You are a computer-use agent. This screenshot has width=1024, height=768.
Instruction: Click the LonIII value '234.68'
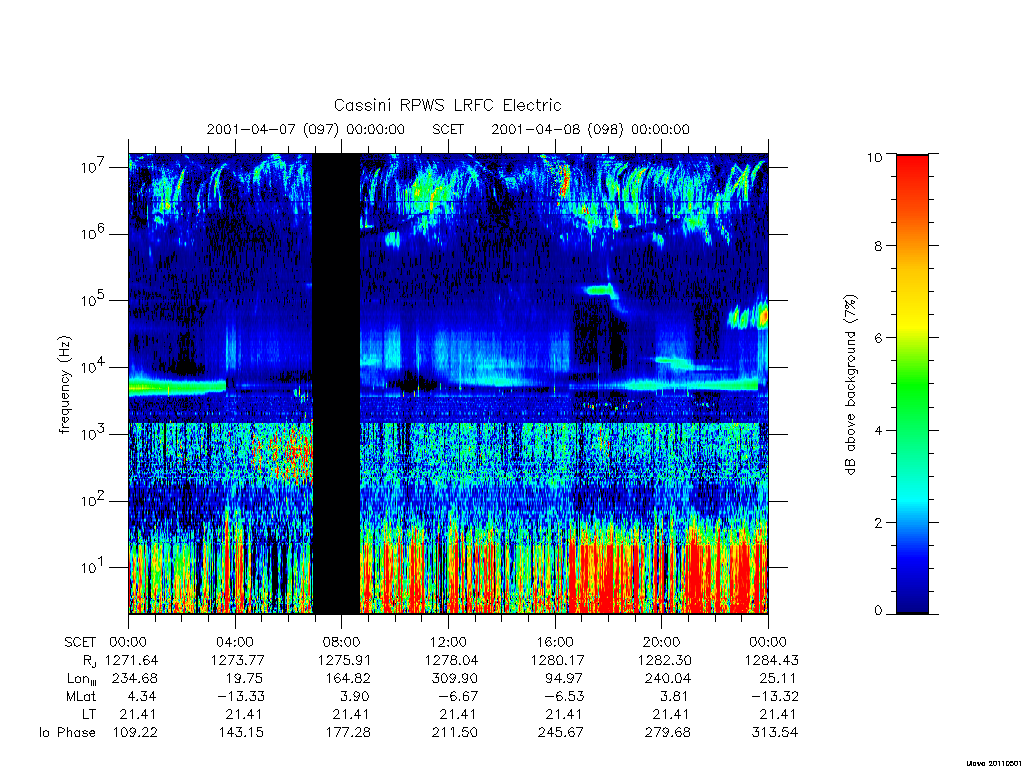pos(135,679)
